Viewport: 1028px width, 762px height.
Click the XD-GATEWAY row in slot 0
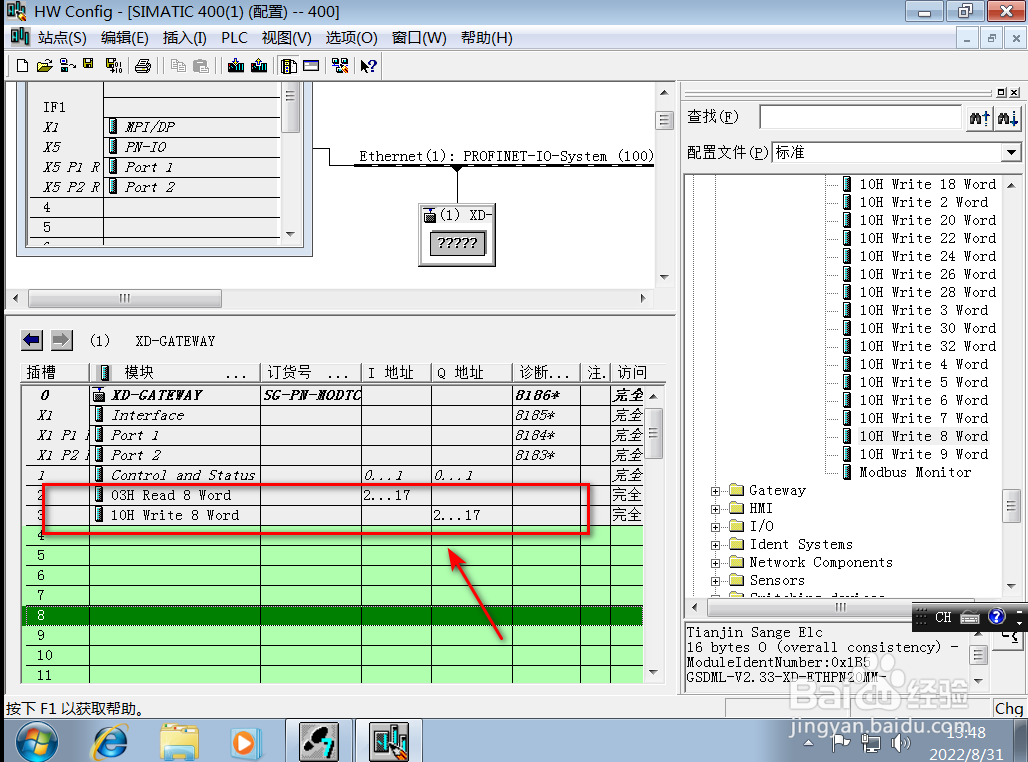[332, 395]
